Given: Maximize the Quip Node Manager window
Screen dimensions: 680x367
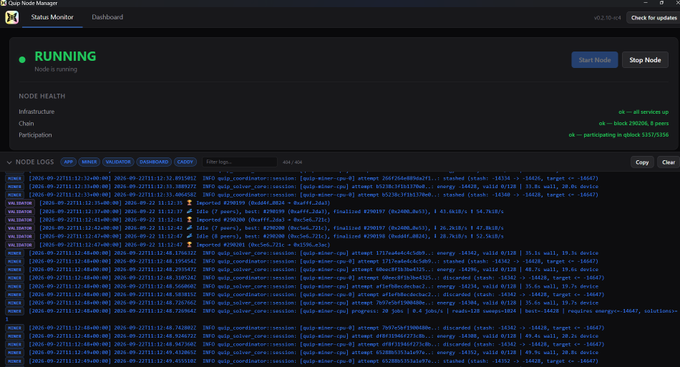Looking at the screenshot, I should click(x=662, y=3).
